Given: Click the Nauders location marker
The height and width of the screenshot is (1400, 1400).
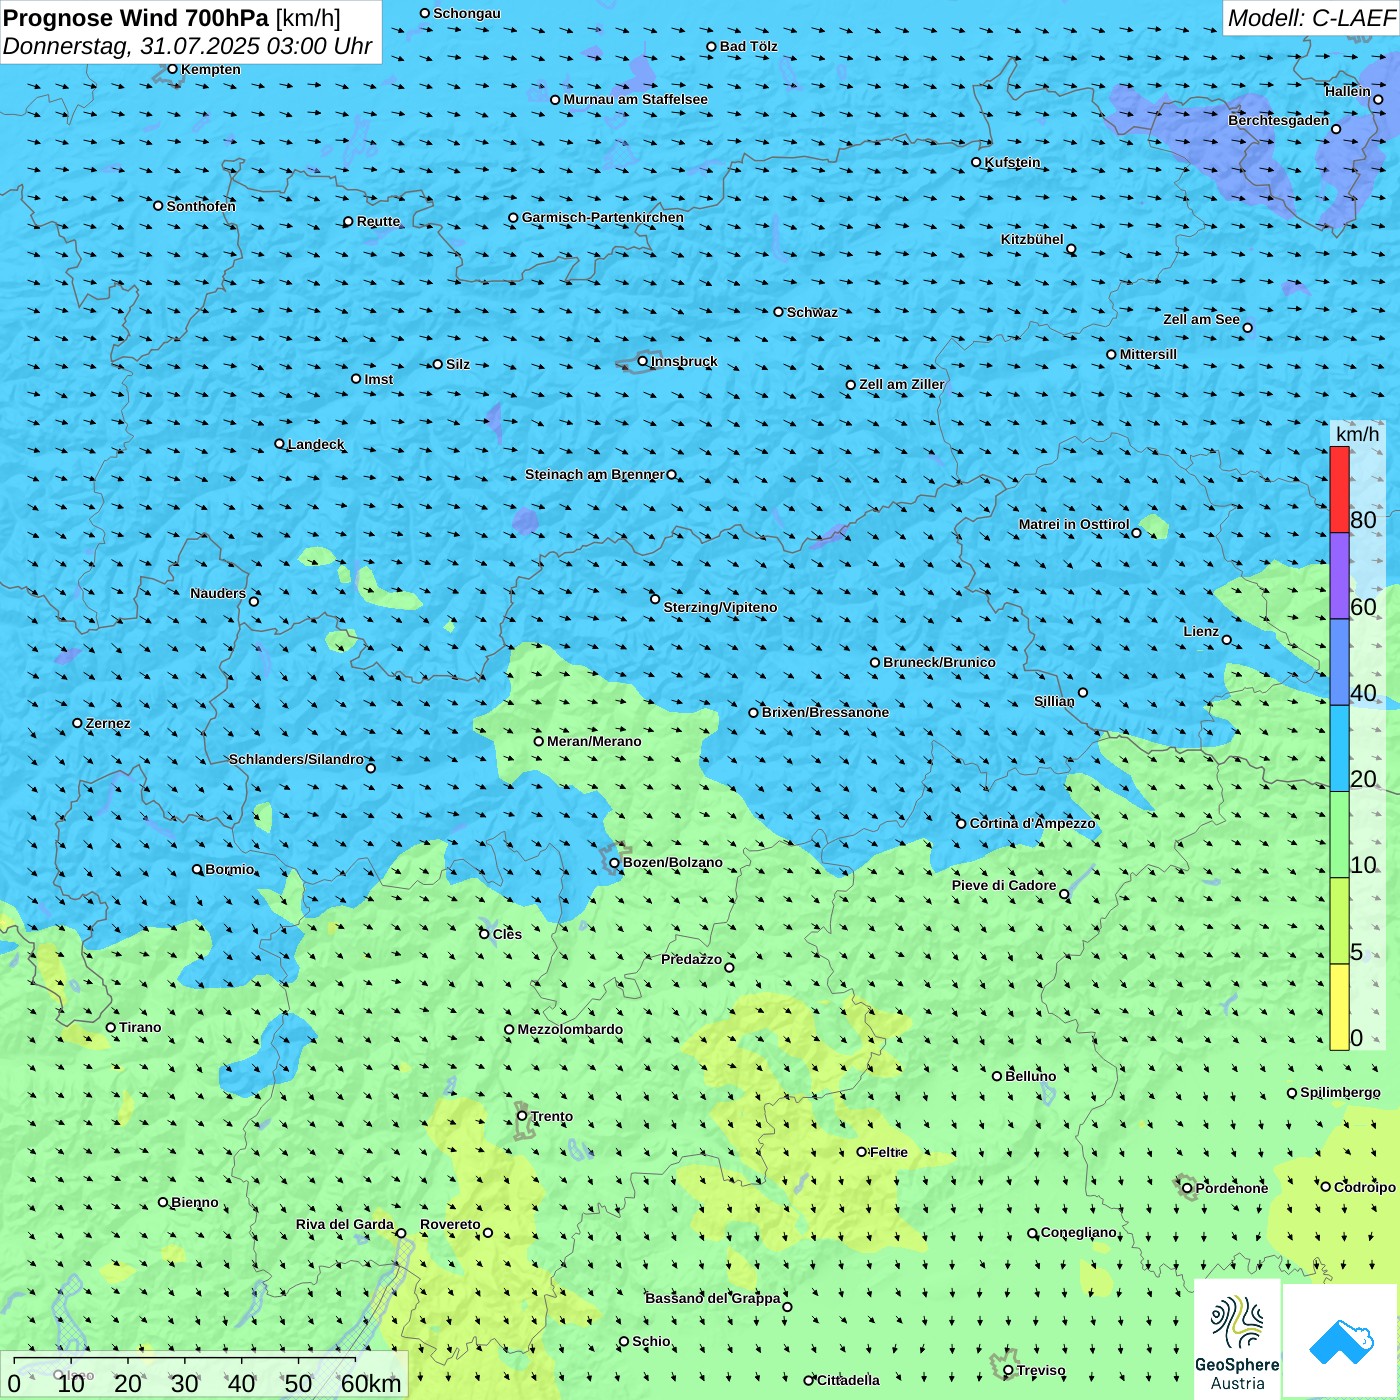Looking at the screenshot, I should [254, 601].
